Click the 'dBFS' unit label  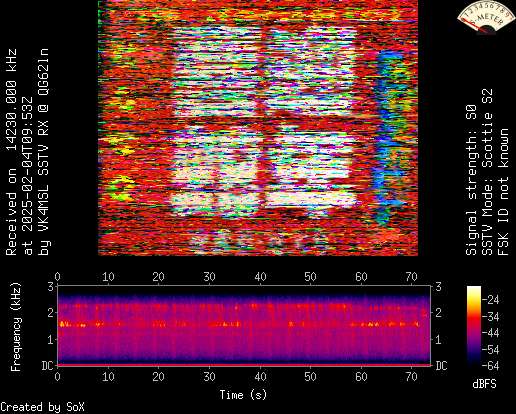point(484,384)
